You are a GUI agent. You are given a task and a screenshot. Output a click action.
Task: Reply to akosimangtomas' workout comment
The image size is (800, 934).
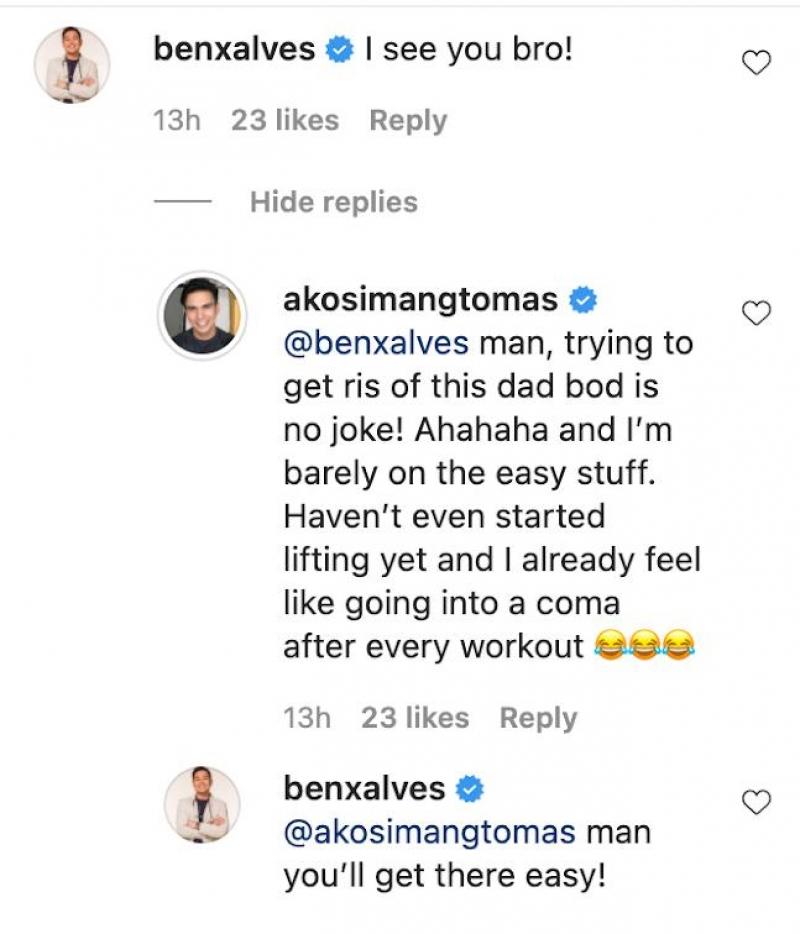click(x=538, y=718)
